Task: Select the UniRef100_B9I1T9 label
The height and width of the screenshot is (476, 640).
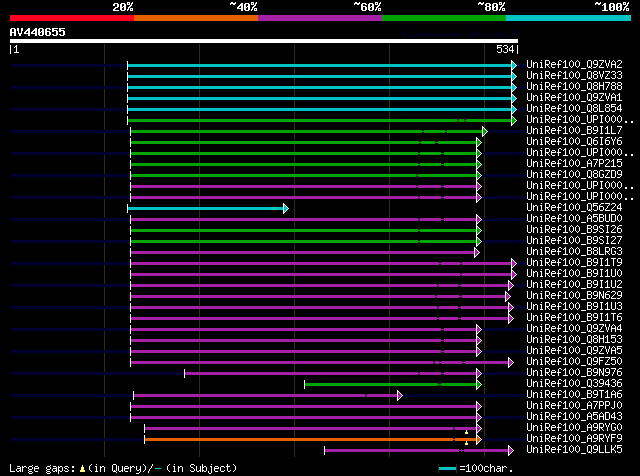Action: pos(574,263)
